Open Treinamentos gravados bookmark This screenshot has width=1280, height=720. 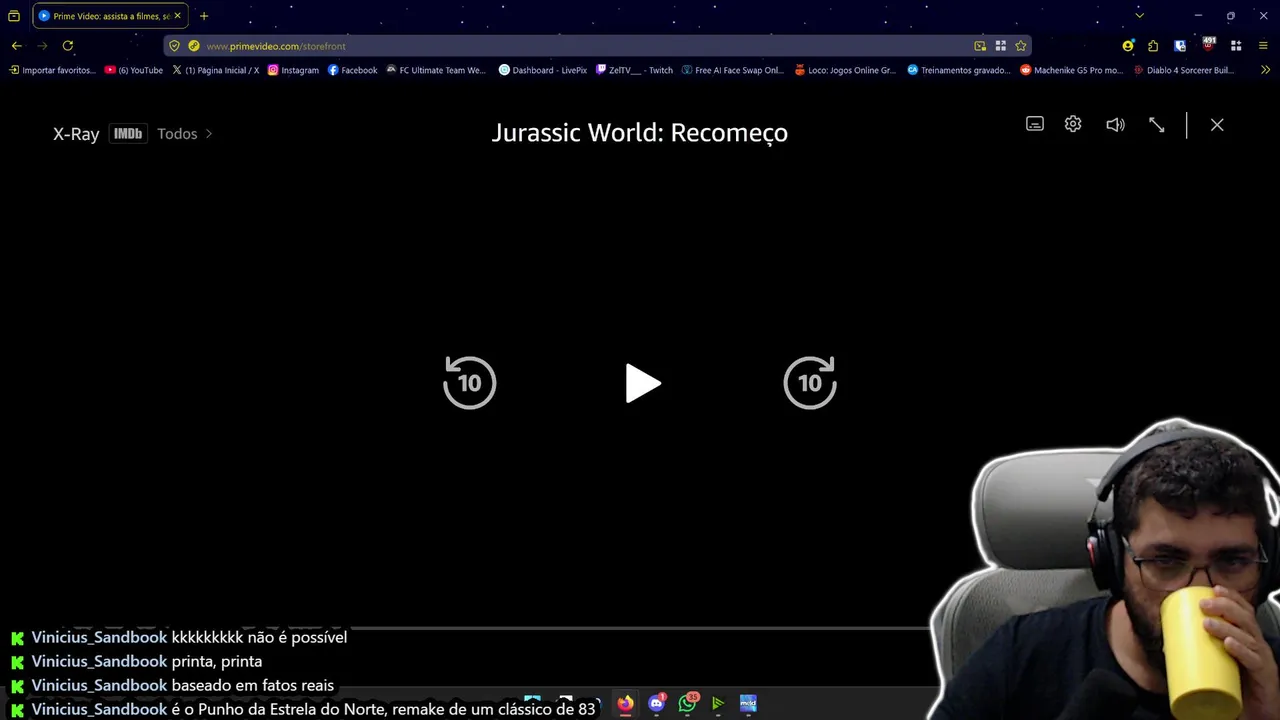click(x=960, y=70)
